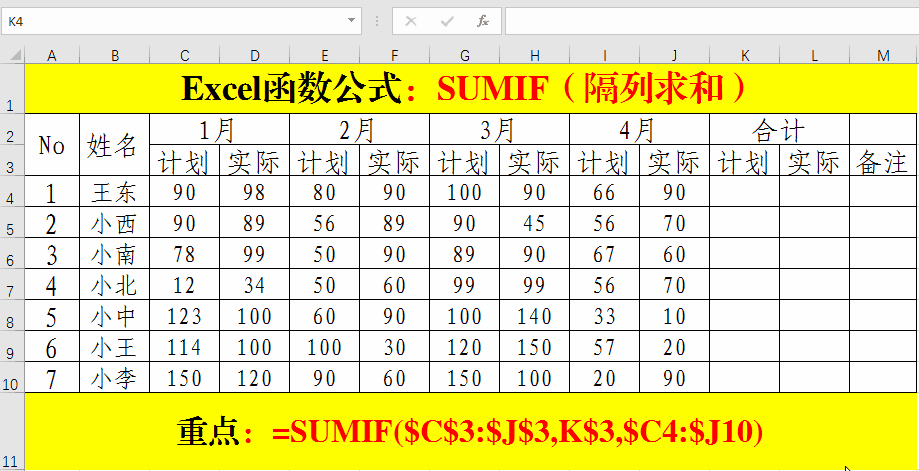Expand the Name Box dropdown arrow

(351, 21)
